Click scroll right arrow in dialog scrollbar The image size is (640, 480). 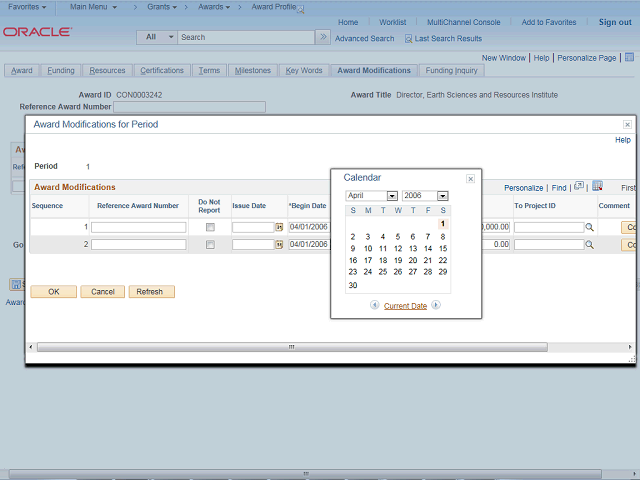click(630, 347)
